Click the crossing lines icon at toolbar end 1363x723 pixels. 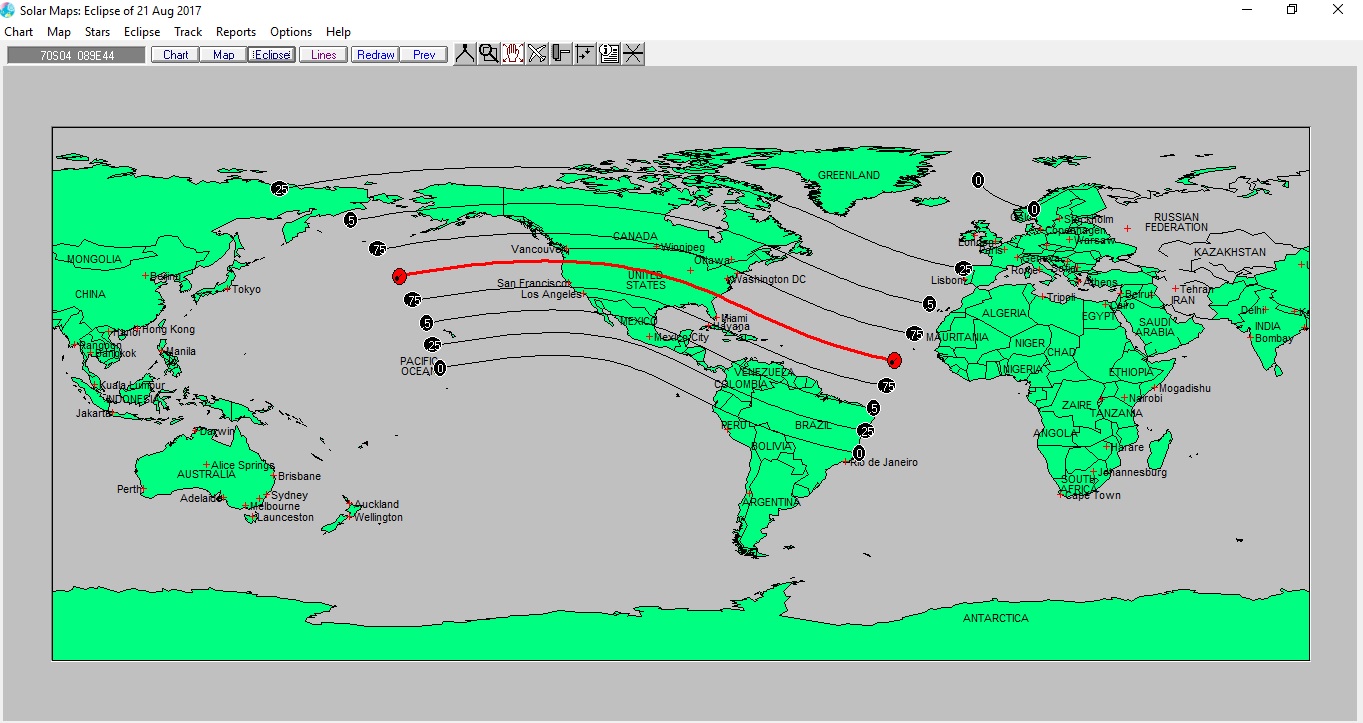click(633, 54)
